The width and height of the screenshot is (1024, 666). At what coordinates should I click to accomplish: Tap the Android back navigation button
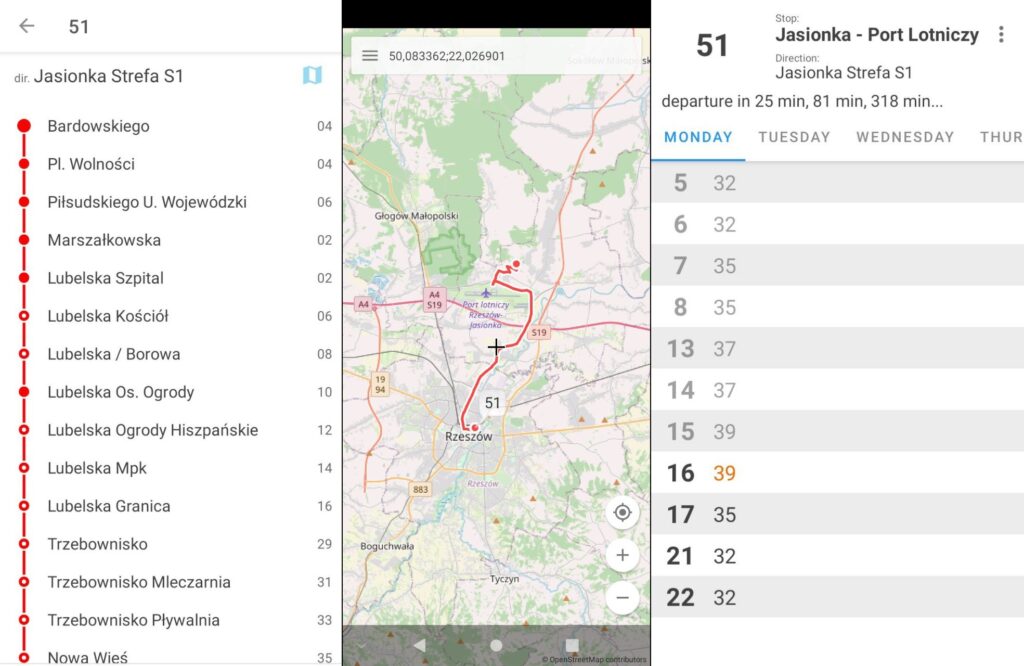[419, 645]
